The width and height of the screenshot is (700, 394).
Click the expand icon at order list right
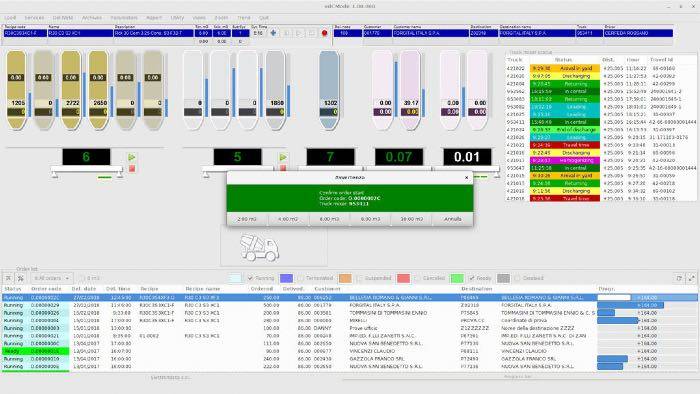pyautogui.click(x=692, y=278)
